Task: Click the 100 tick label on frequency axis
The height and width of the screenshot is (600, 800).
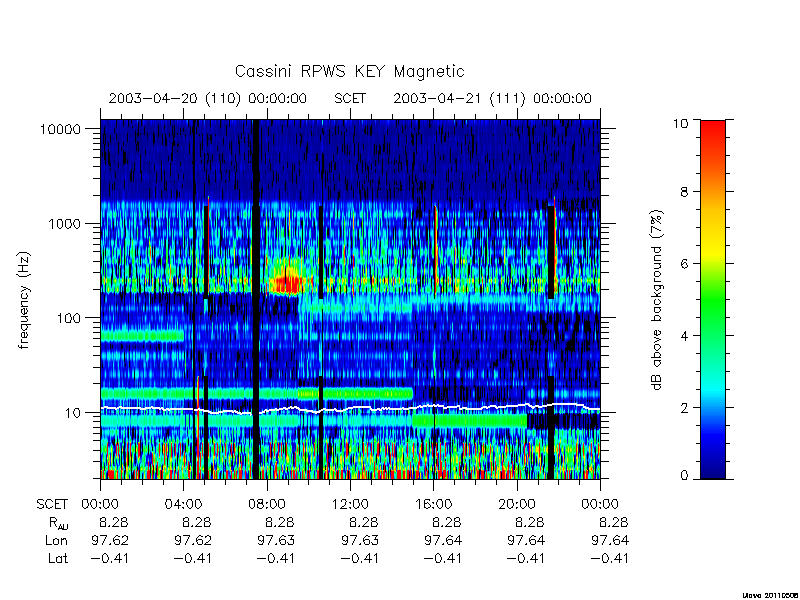Action: click(69, 318)
